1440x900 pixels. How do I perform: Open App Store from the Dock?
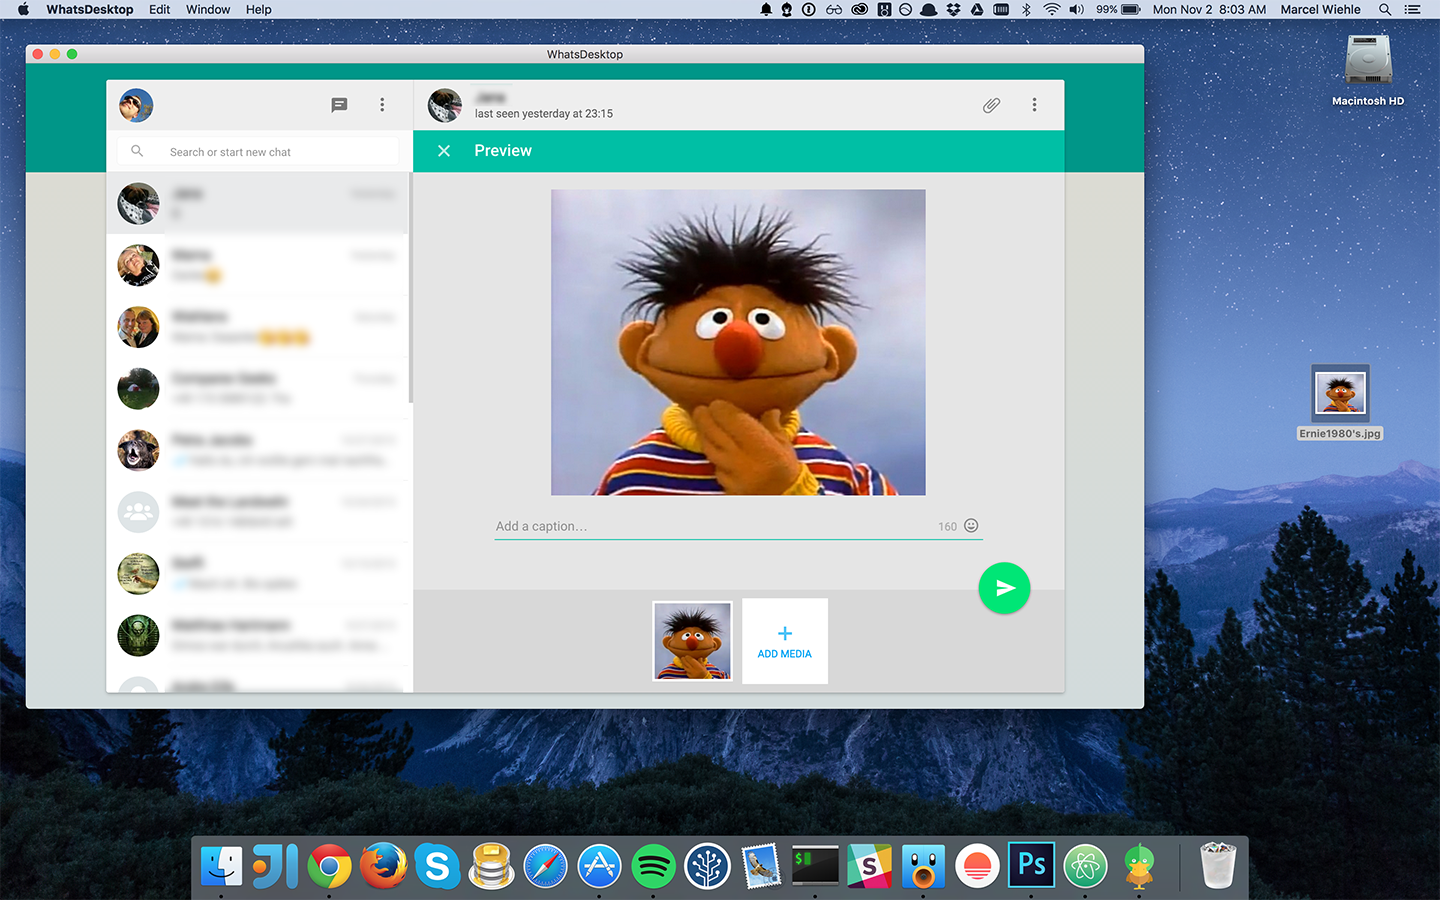point(599,866)
